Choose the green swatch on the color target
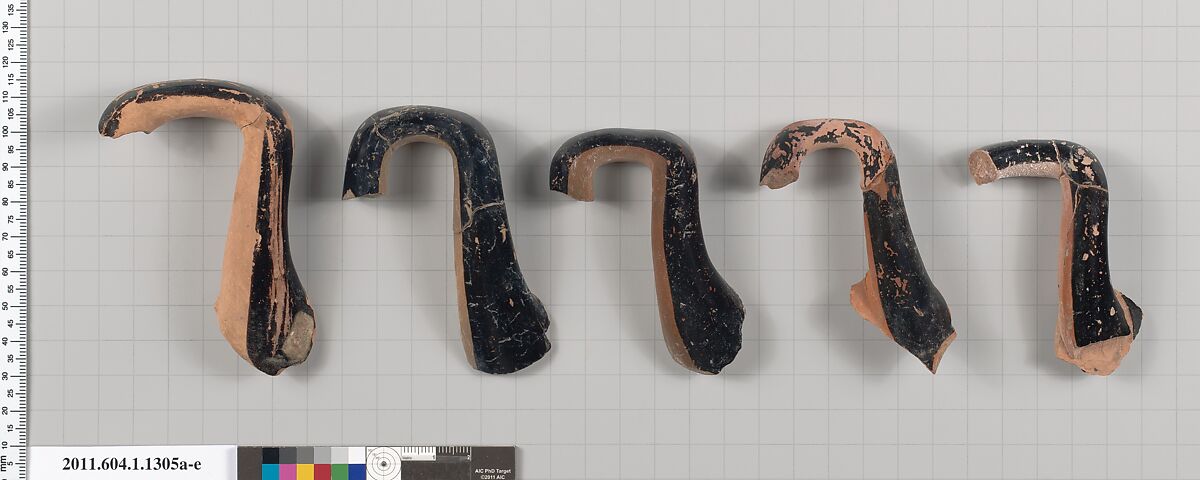The height and width of the screenshot is (480, 1200). (x=339, y=472)
